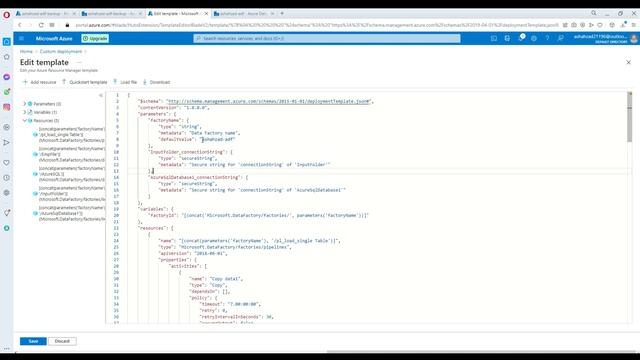Click the editor vertical scrollbar thumb
The height and width of the screenshot is (360, 640).
point(629,118)
